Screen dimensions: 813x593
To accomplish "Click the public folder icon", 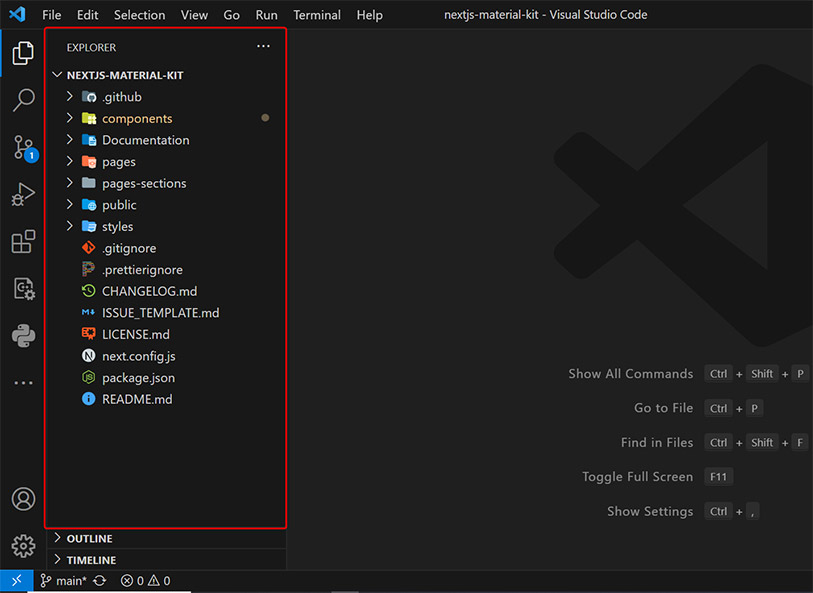I will click(x=89, y=205).
